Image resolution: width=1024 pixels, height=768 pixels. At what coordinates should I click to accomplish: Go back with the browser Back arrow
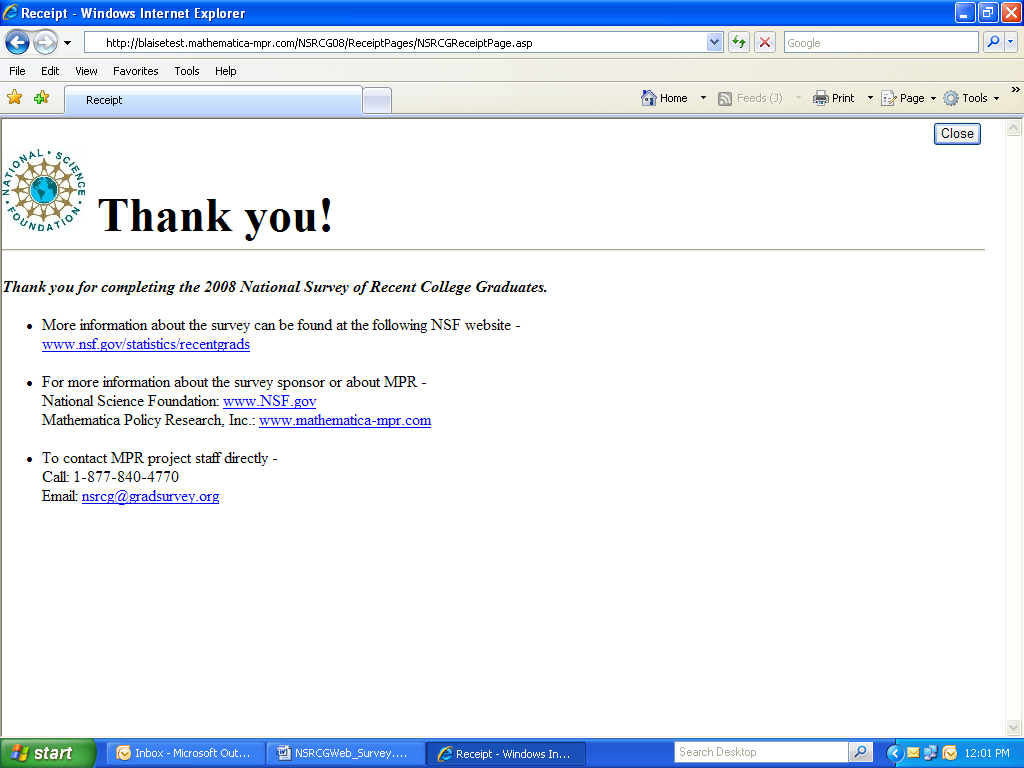[x=18, y=43]
